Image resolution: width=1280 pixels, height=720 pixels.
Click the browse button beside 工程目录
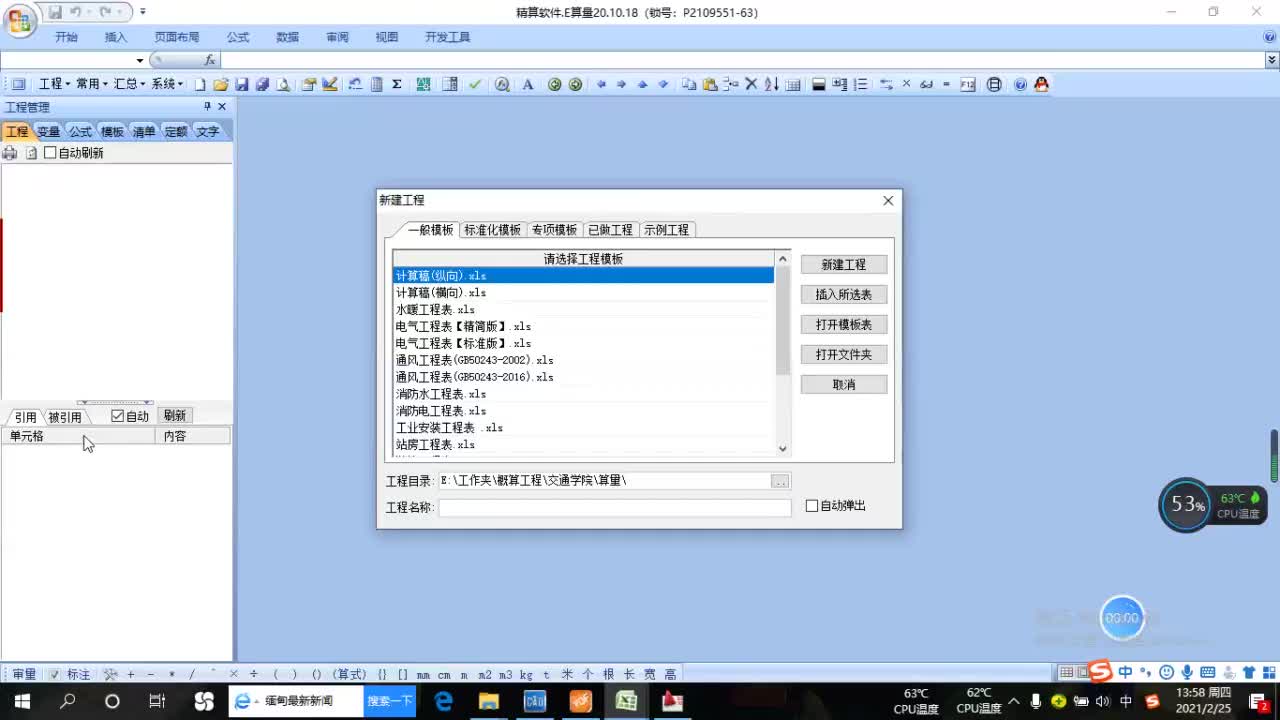coord(781,481)
